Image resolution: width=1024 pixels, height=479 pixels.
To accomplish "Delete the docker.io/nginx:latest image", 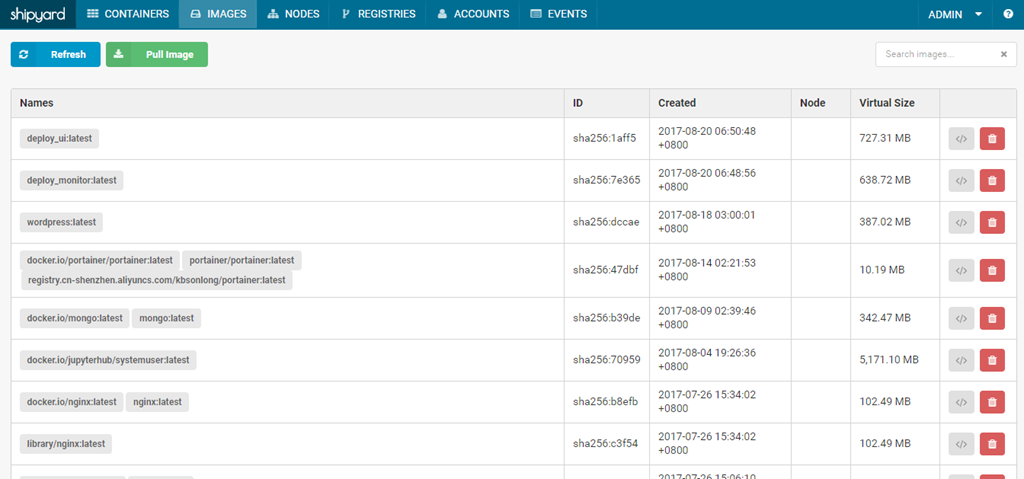I will 992,402.
